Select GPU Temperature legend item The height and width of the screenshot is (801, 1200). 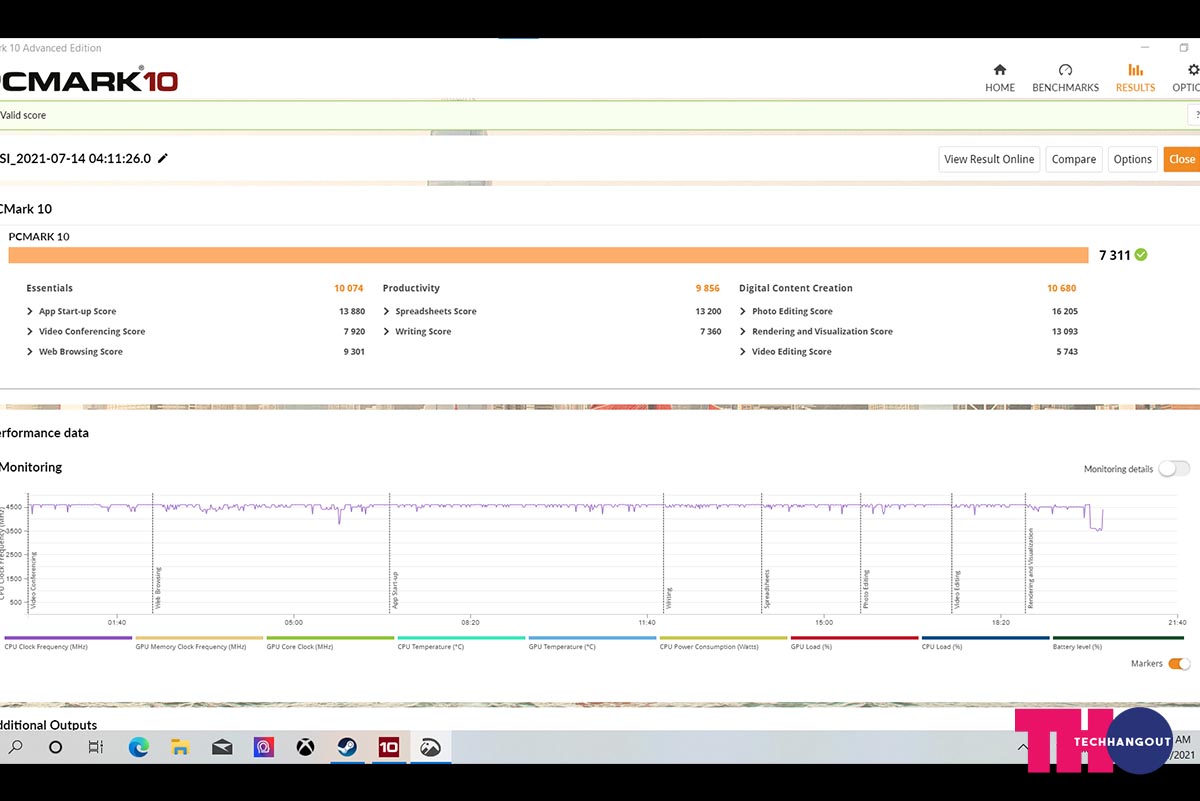coord(592,642)
